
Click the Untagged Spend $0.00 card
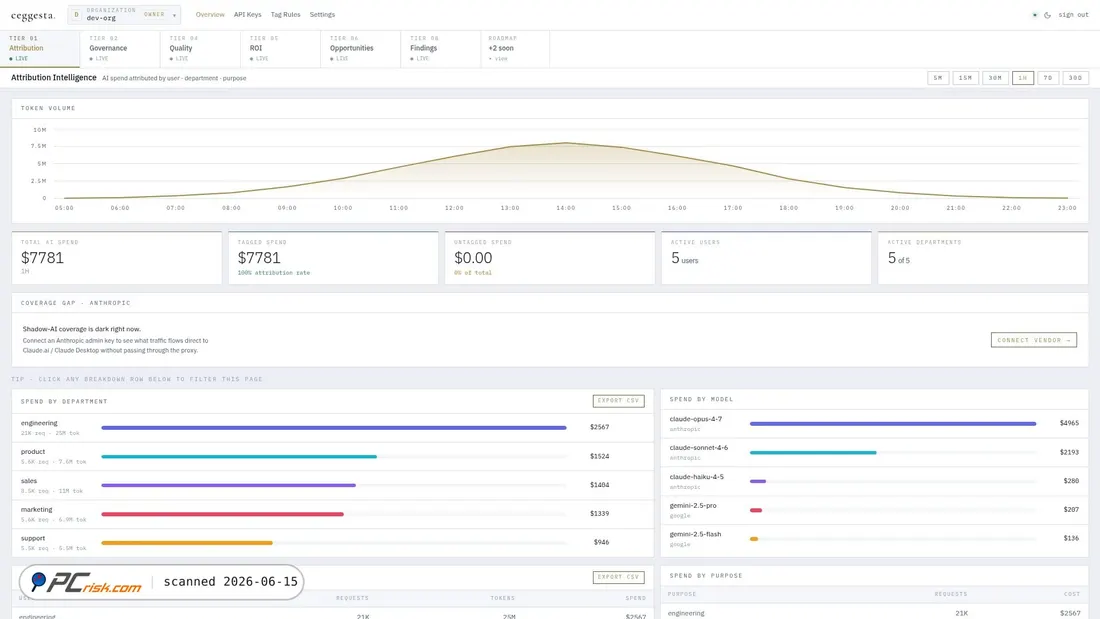tap(549, 258)
